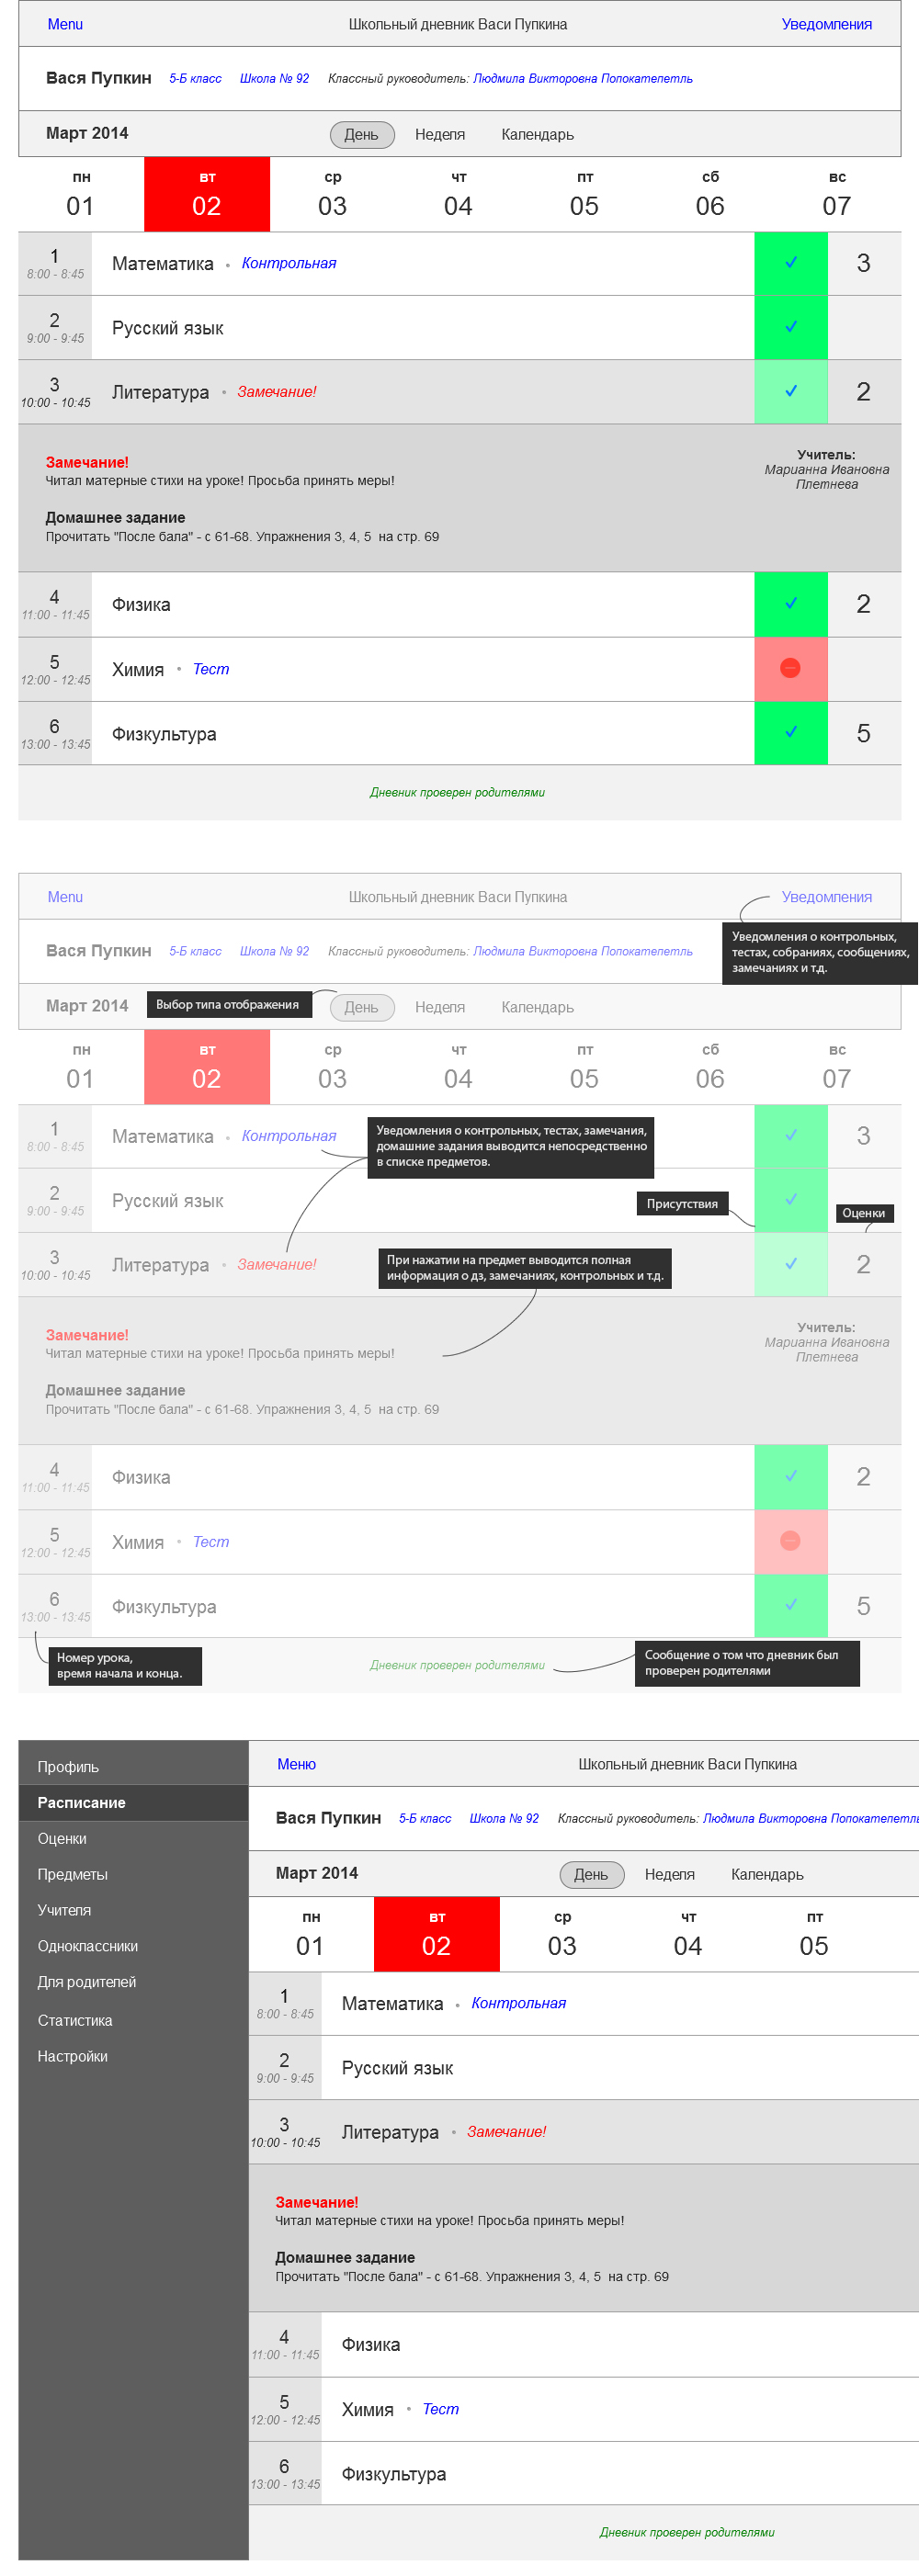The height and width of the screenshot is (2576, 919).
Task: Click Физкультура attendance checkmark in top diary
Action: [x=790, y=732]
